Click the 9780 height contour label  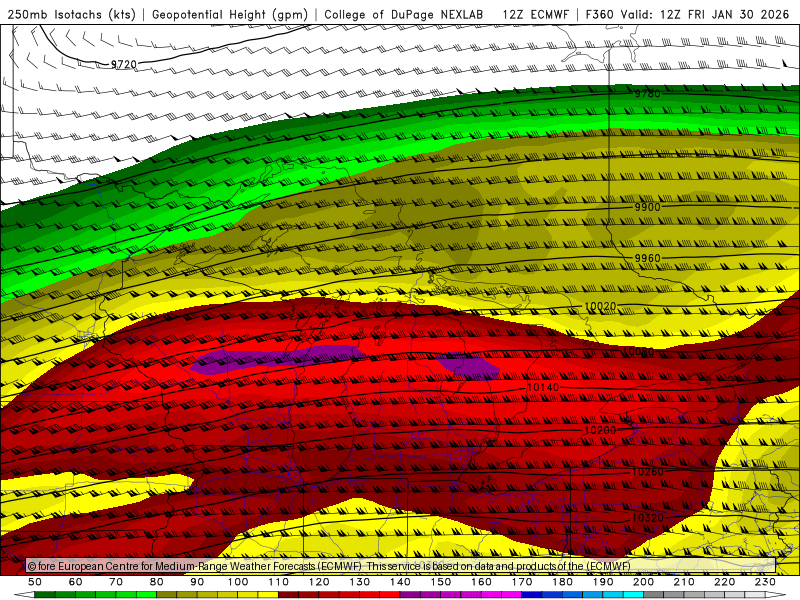[x=647, y=93]
